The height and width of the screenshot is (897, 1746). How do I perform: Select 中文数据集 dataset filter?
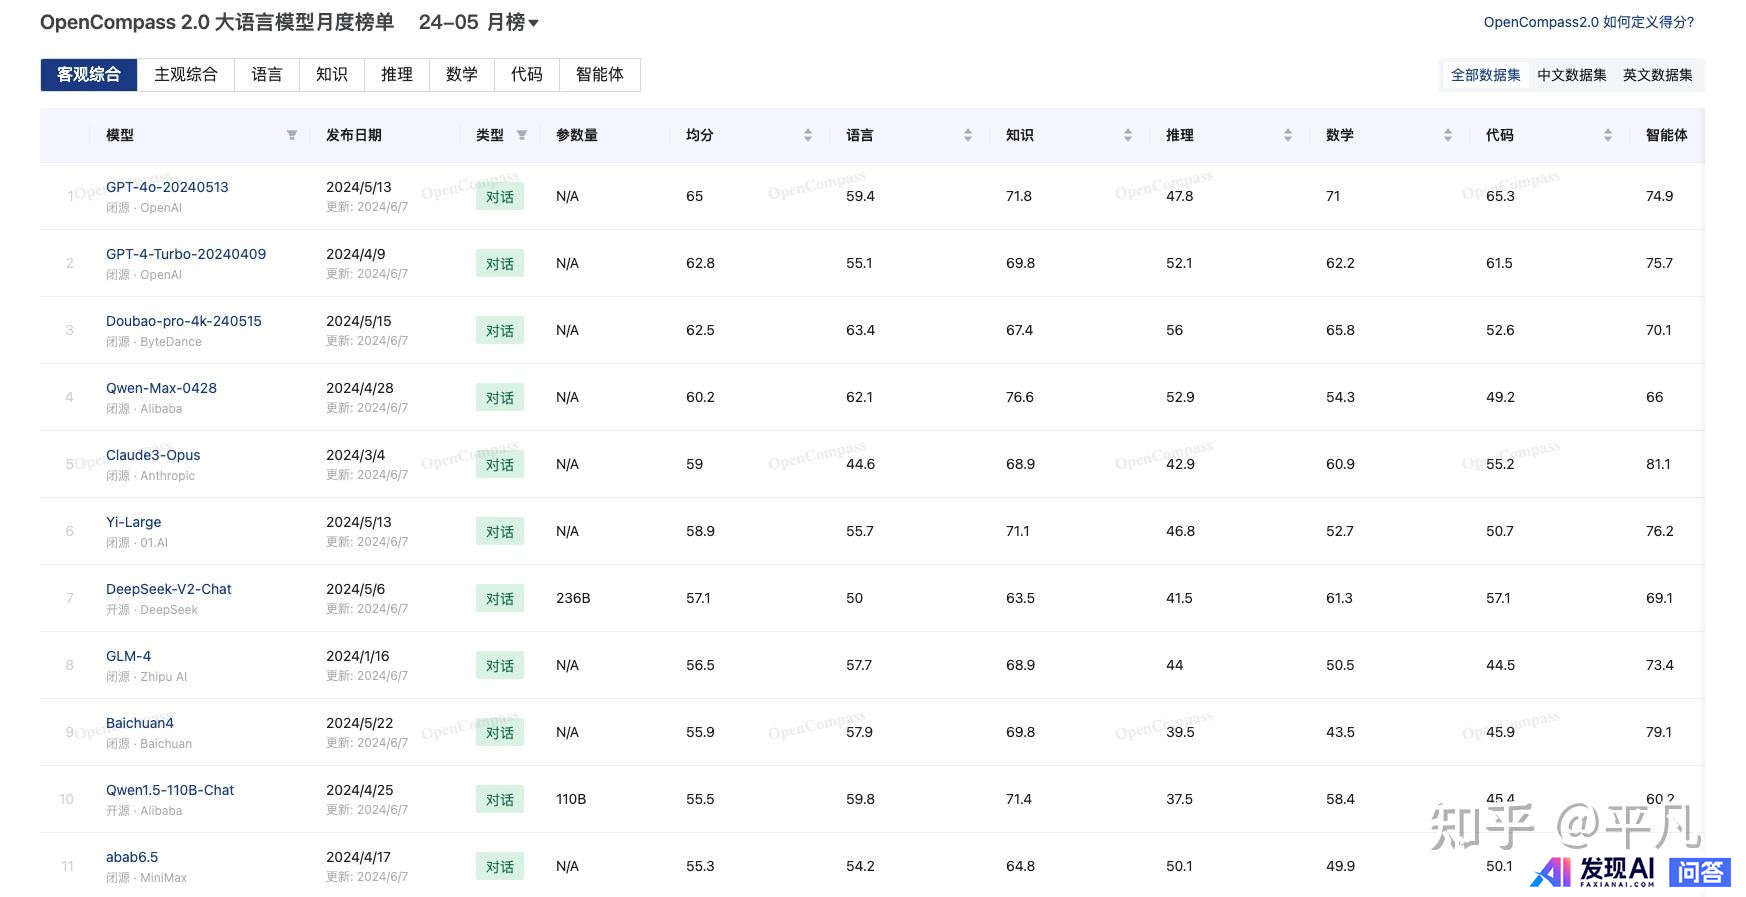point(1572,75)
